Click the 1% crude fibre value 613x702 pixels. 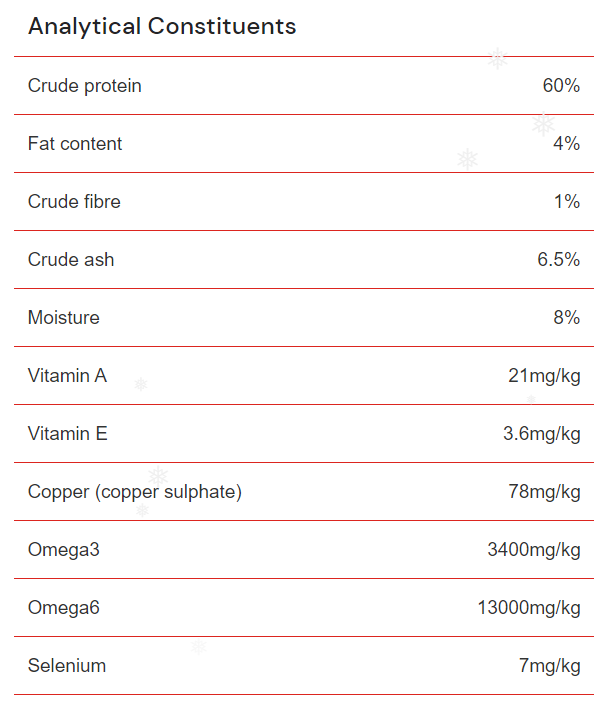click(567, 202)
